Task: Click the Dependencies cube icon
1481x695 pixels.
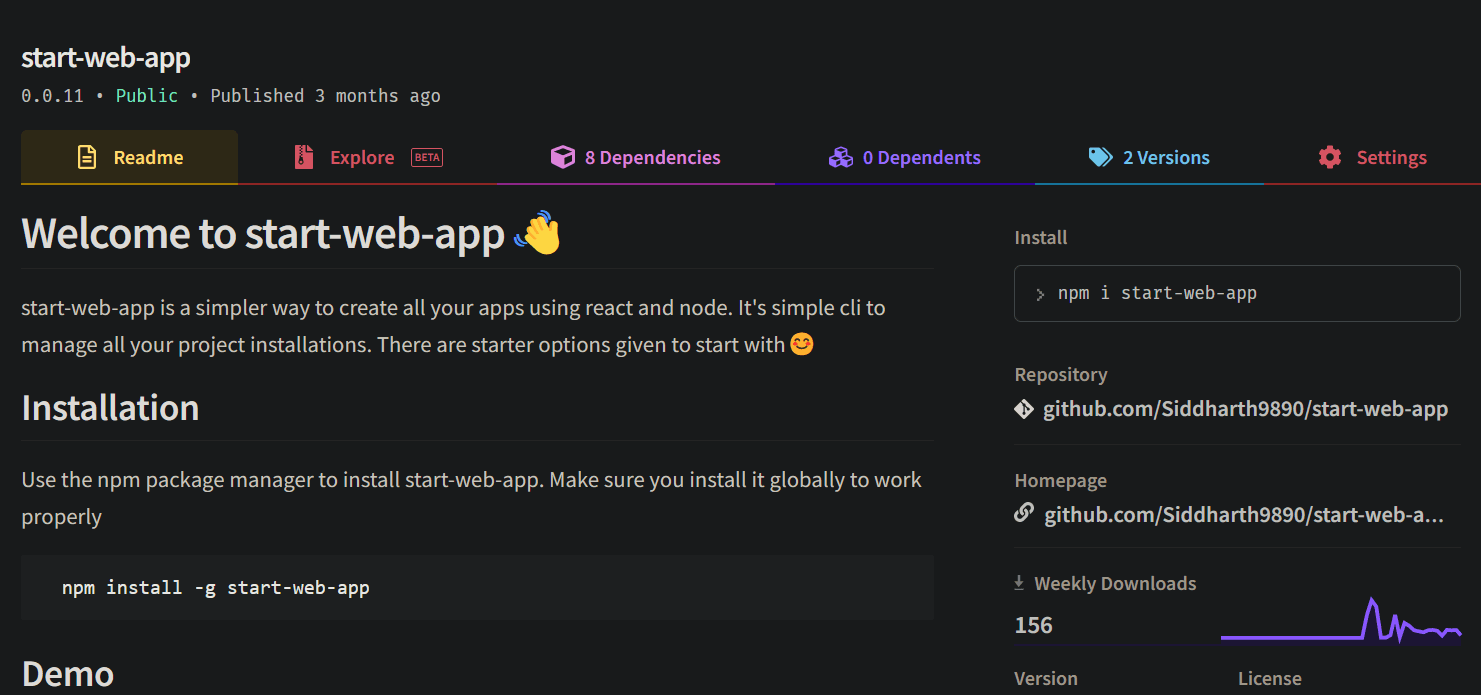Action: (x=563, y=157)
